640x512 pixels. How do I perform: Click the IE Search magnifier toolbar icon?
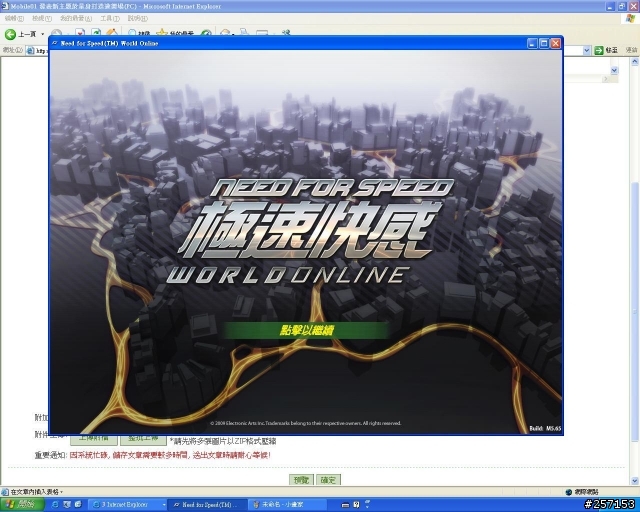(132, 33)
